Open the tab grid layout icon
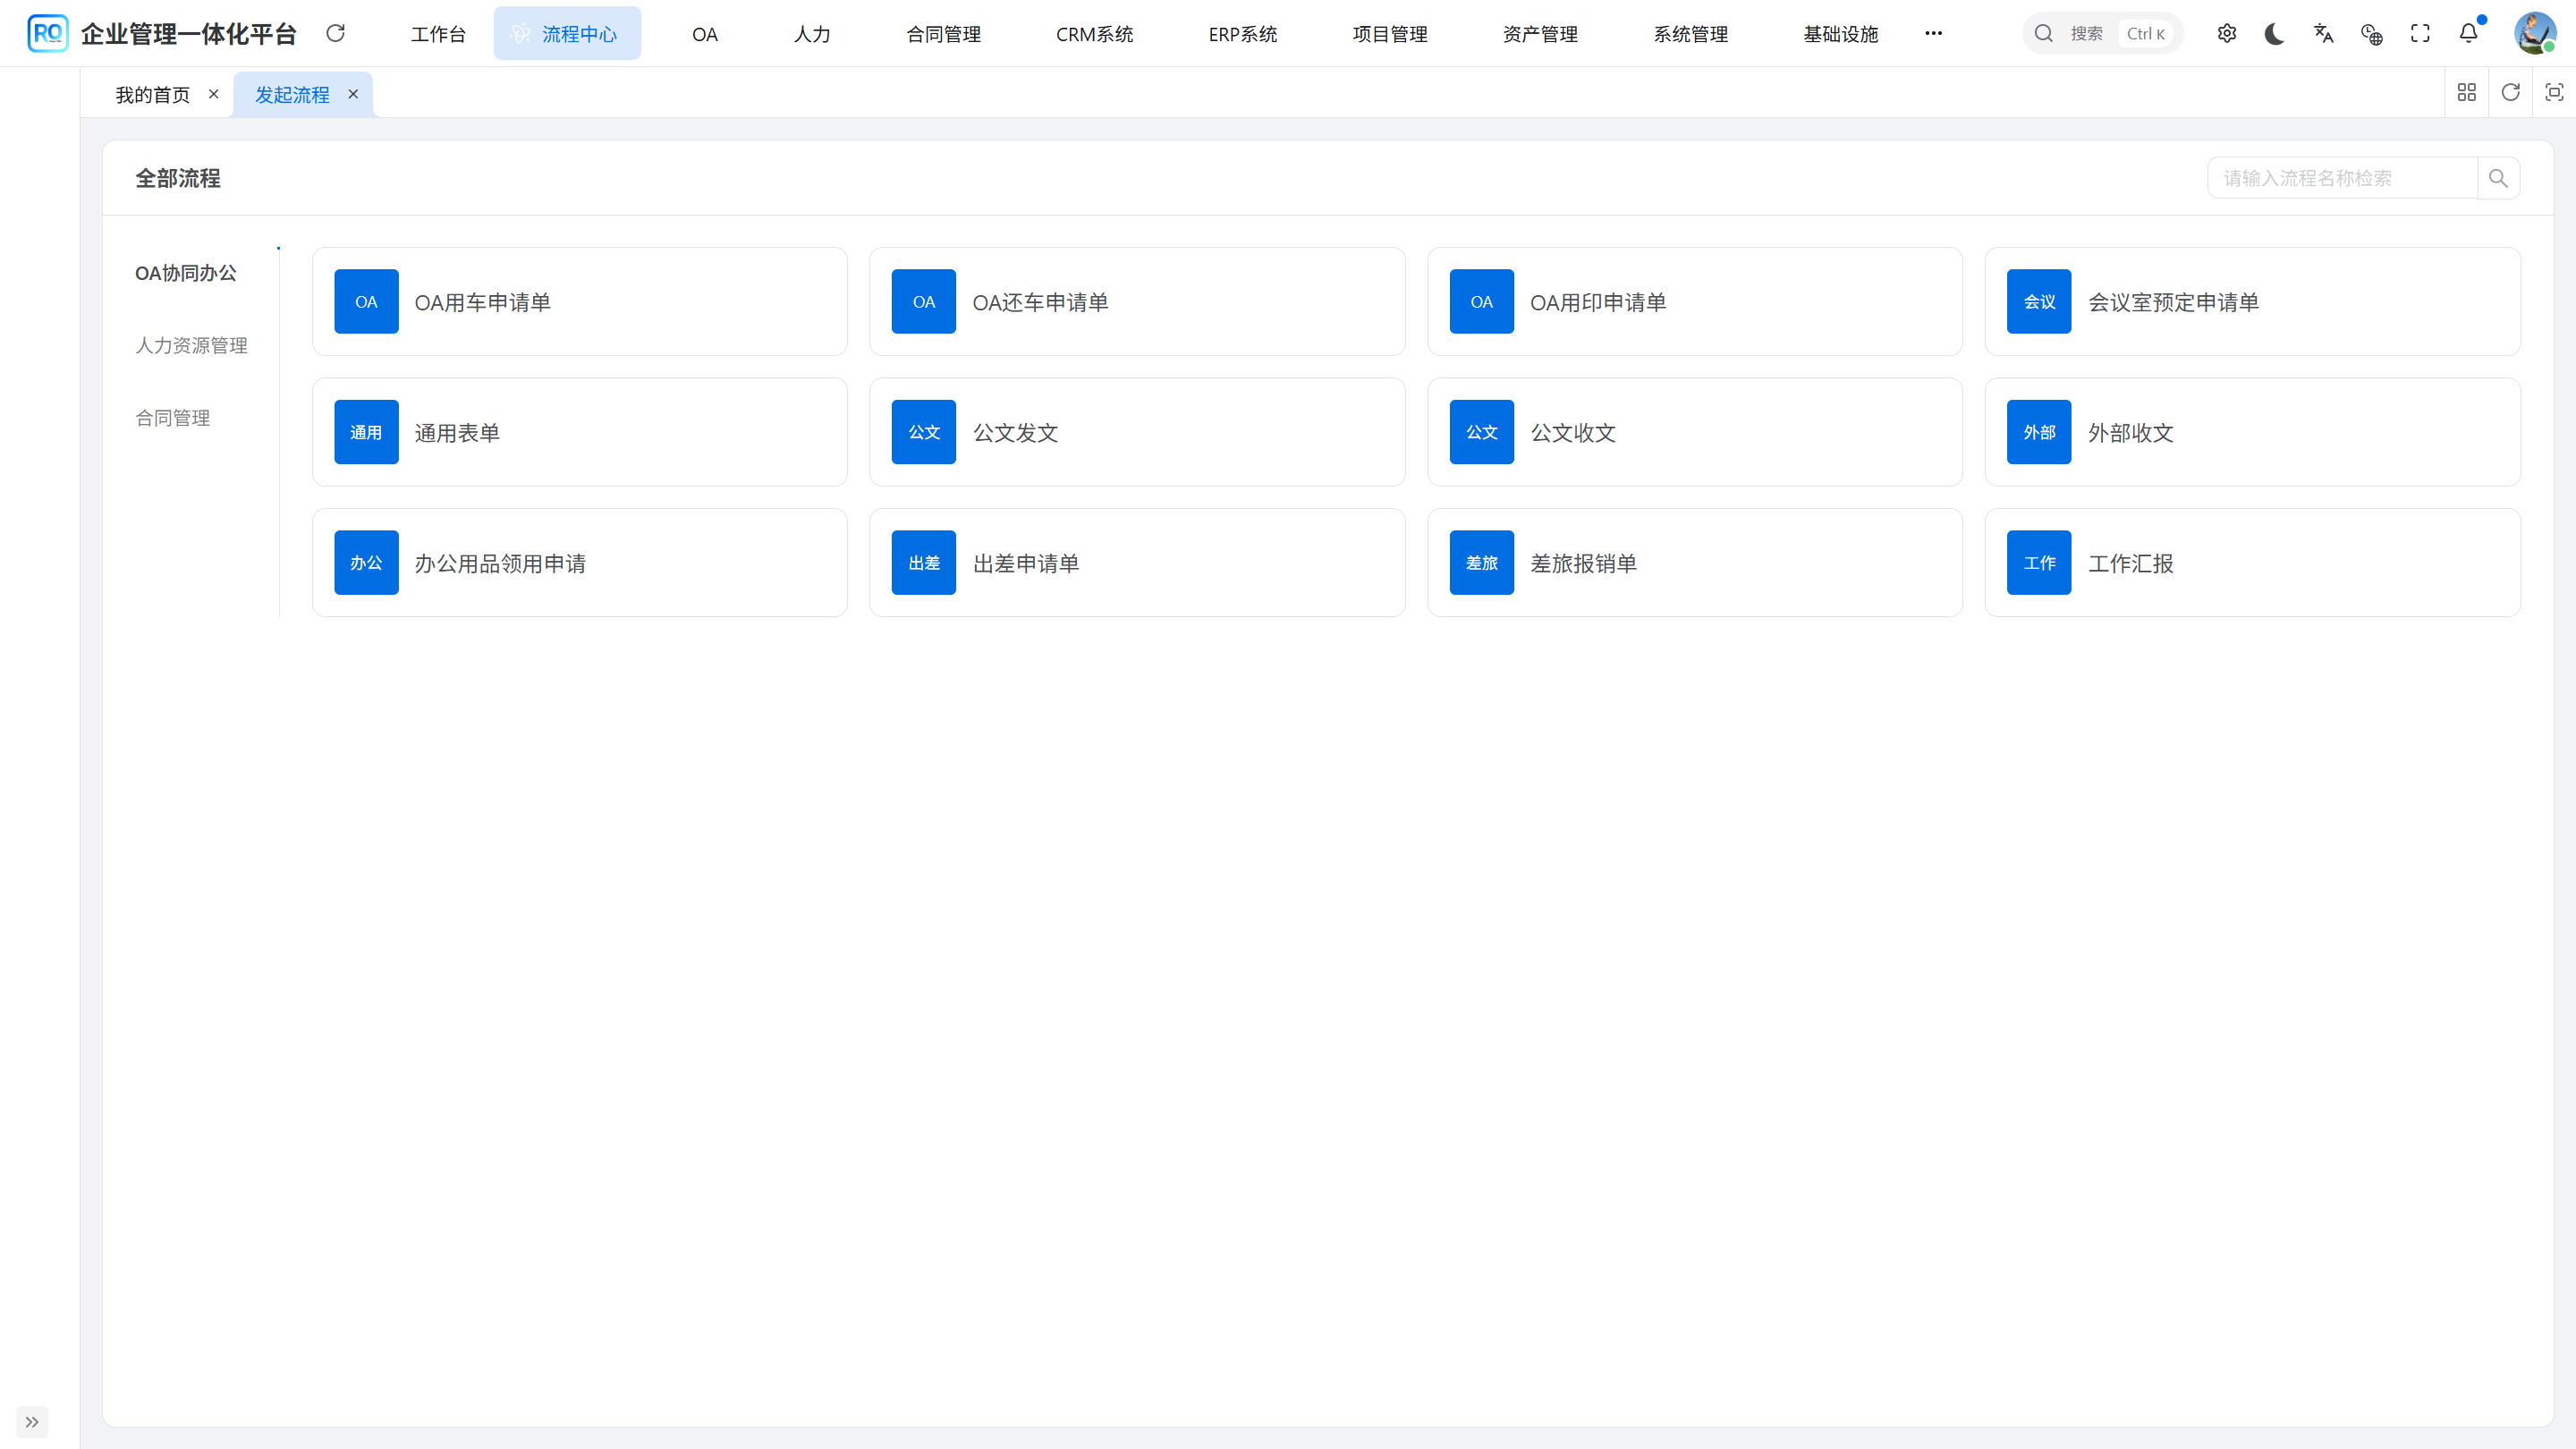The image size is (2576, 1449). coord(2467,93)
